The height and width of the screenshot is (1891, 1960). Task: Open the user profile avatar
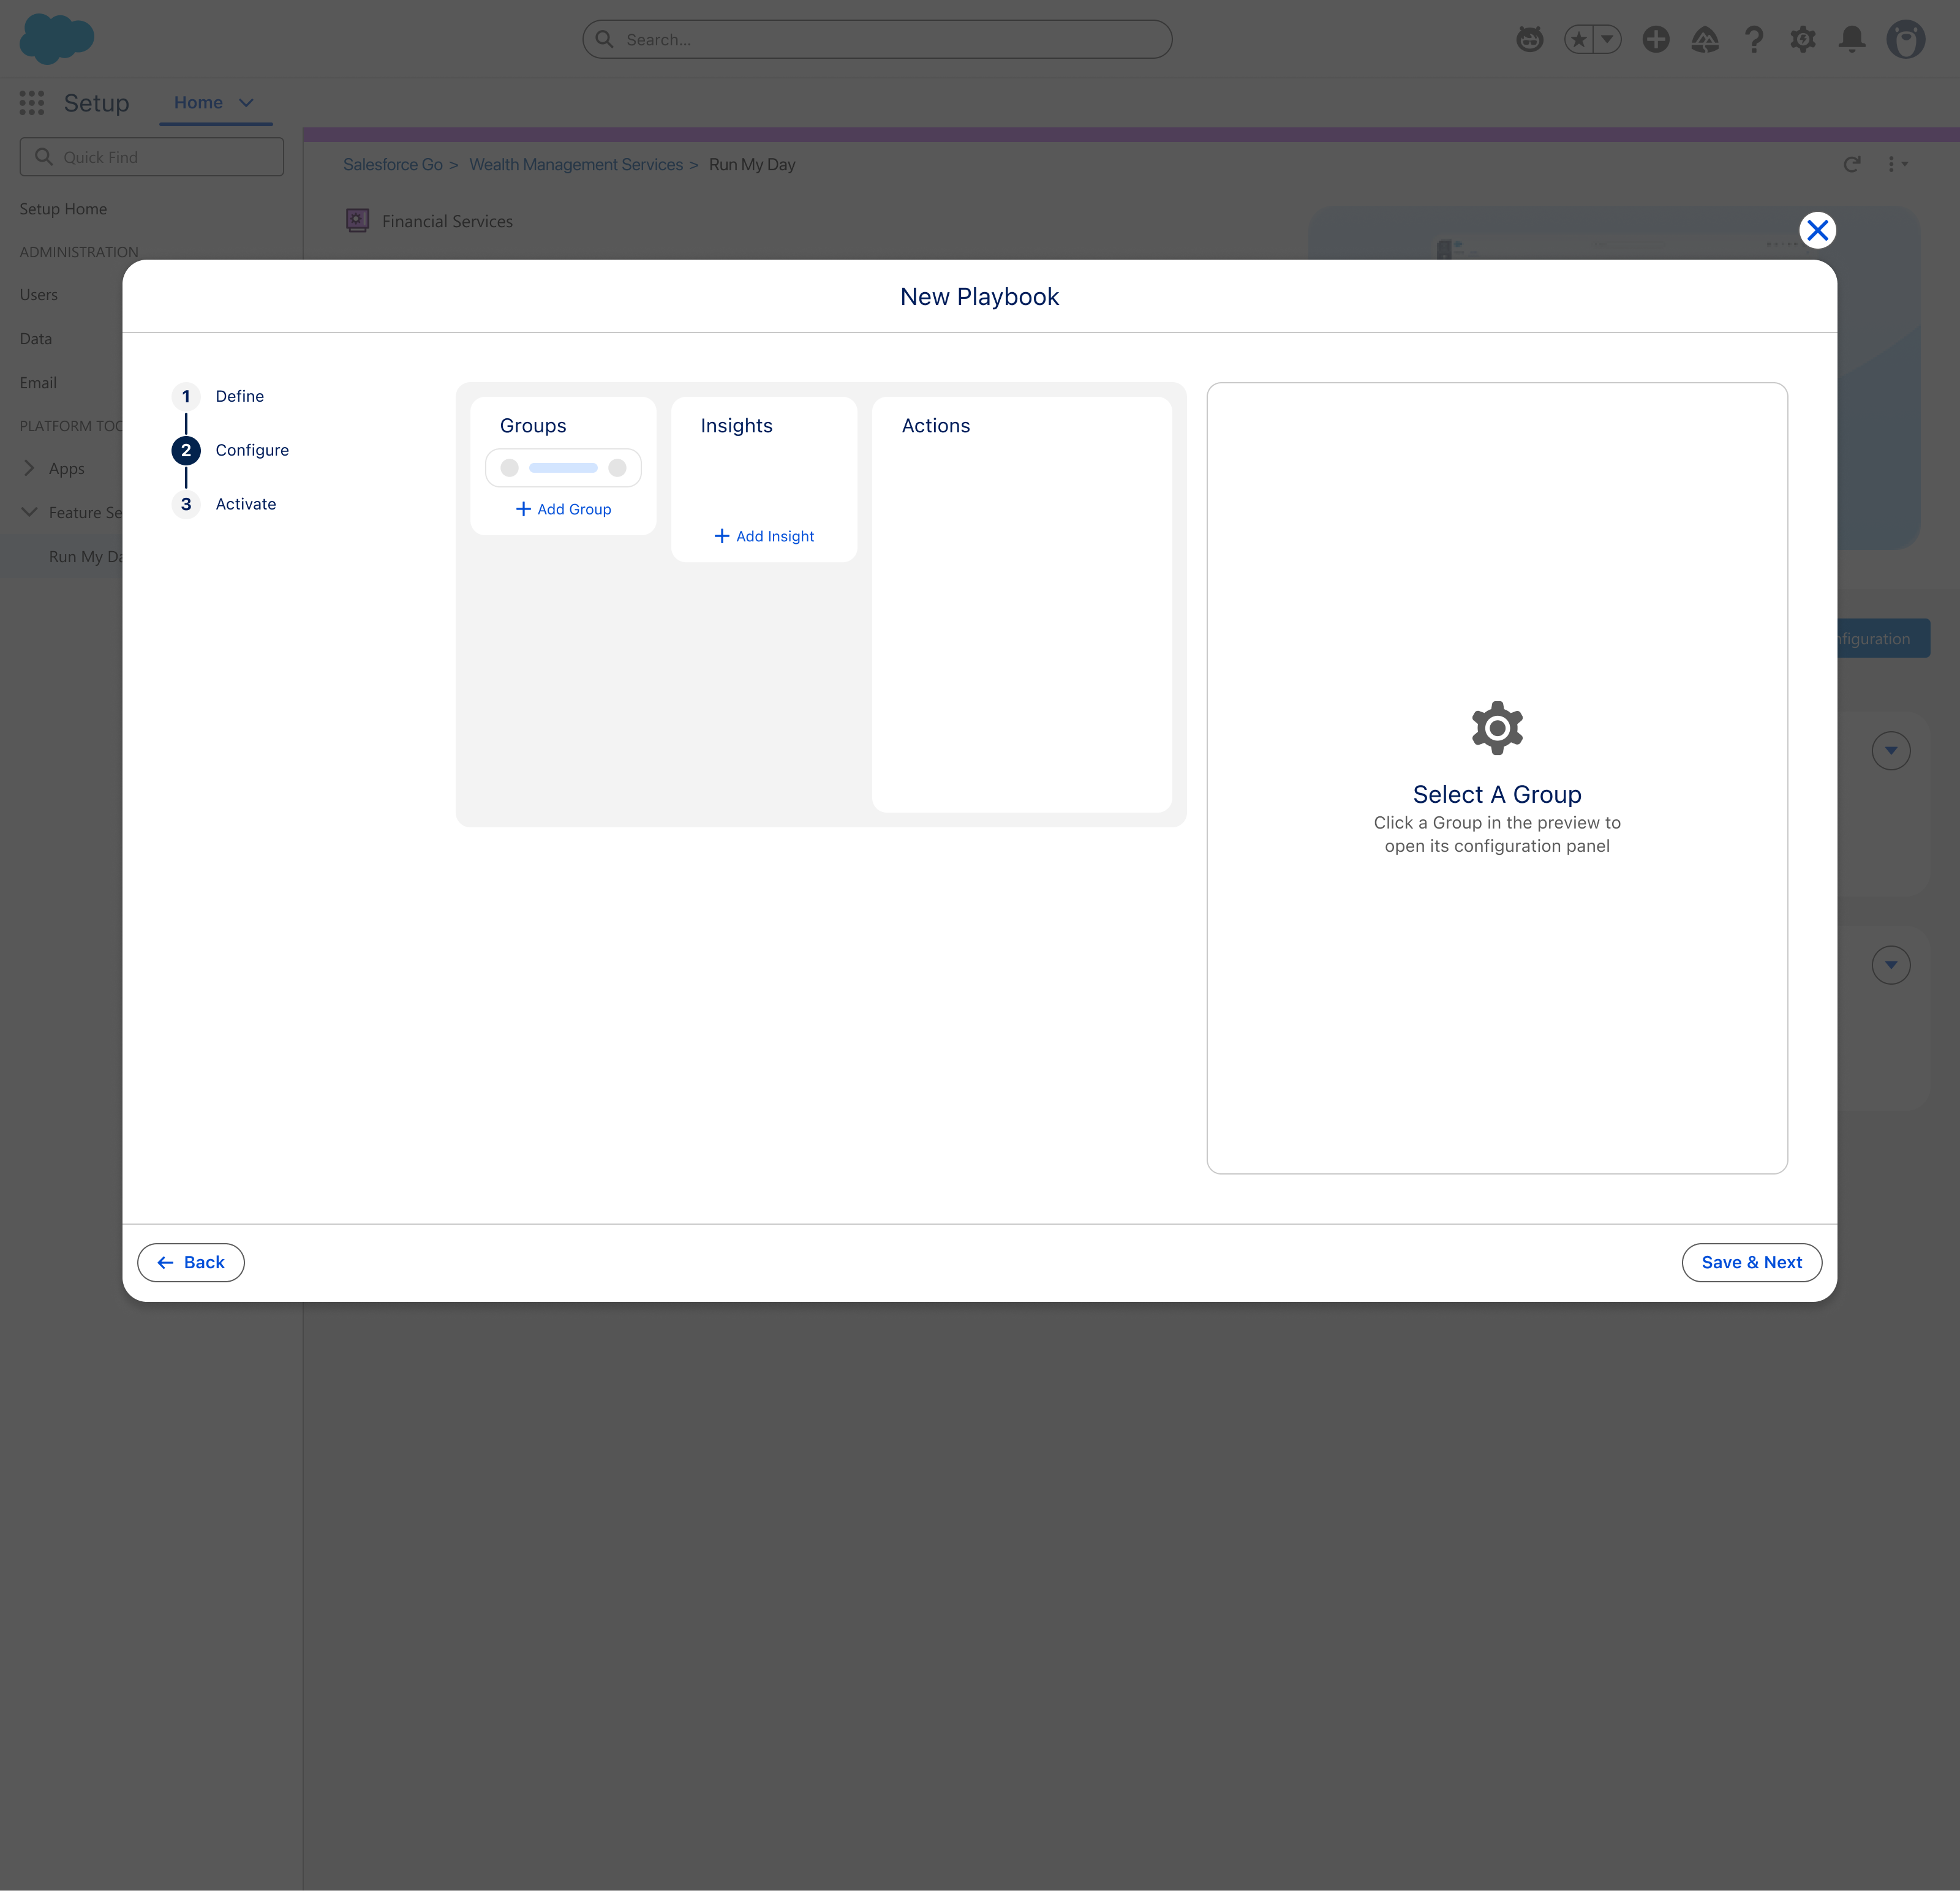(x=1906, y=39)
